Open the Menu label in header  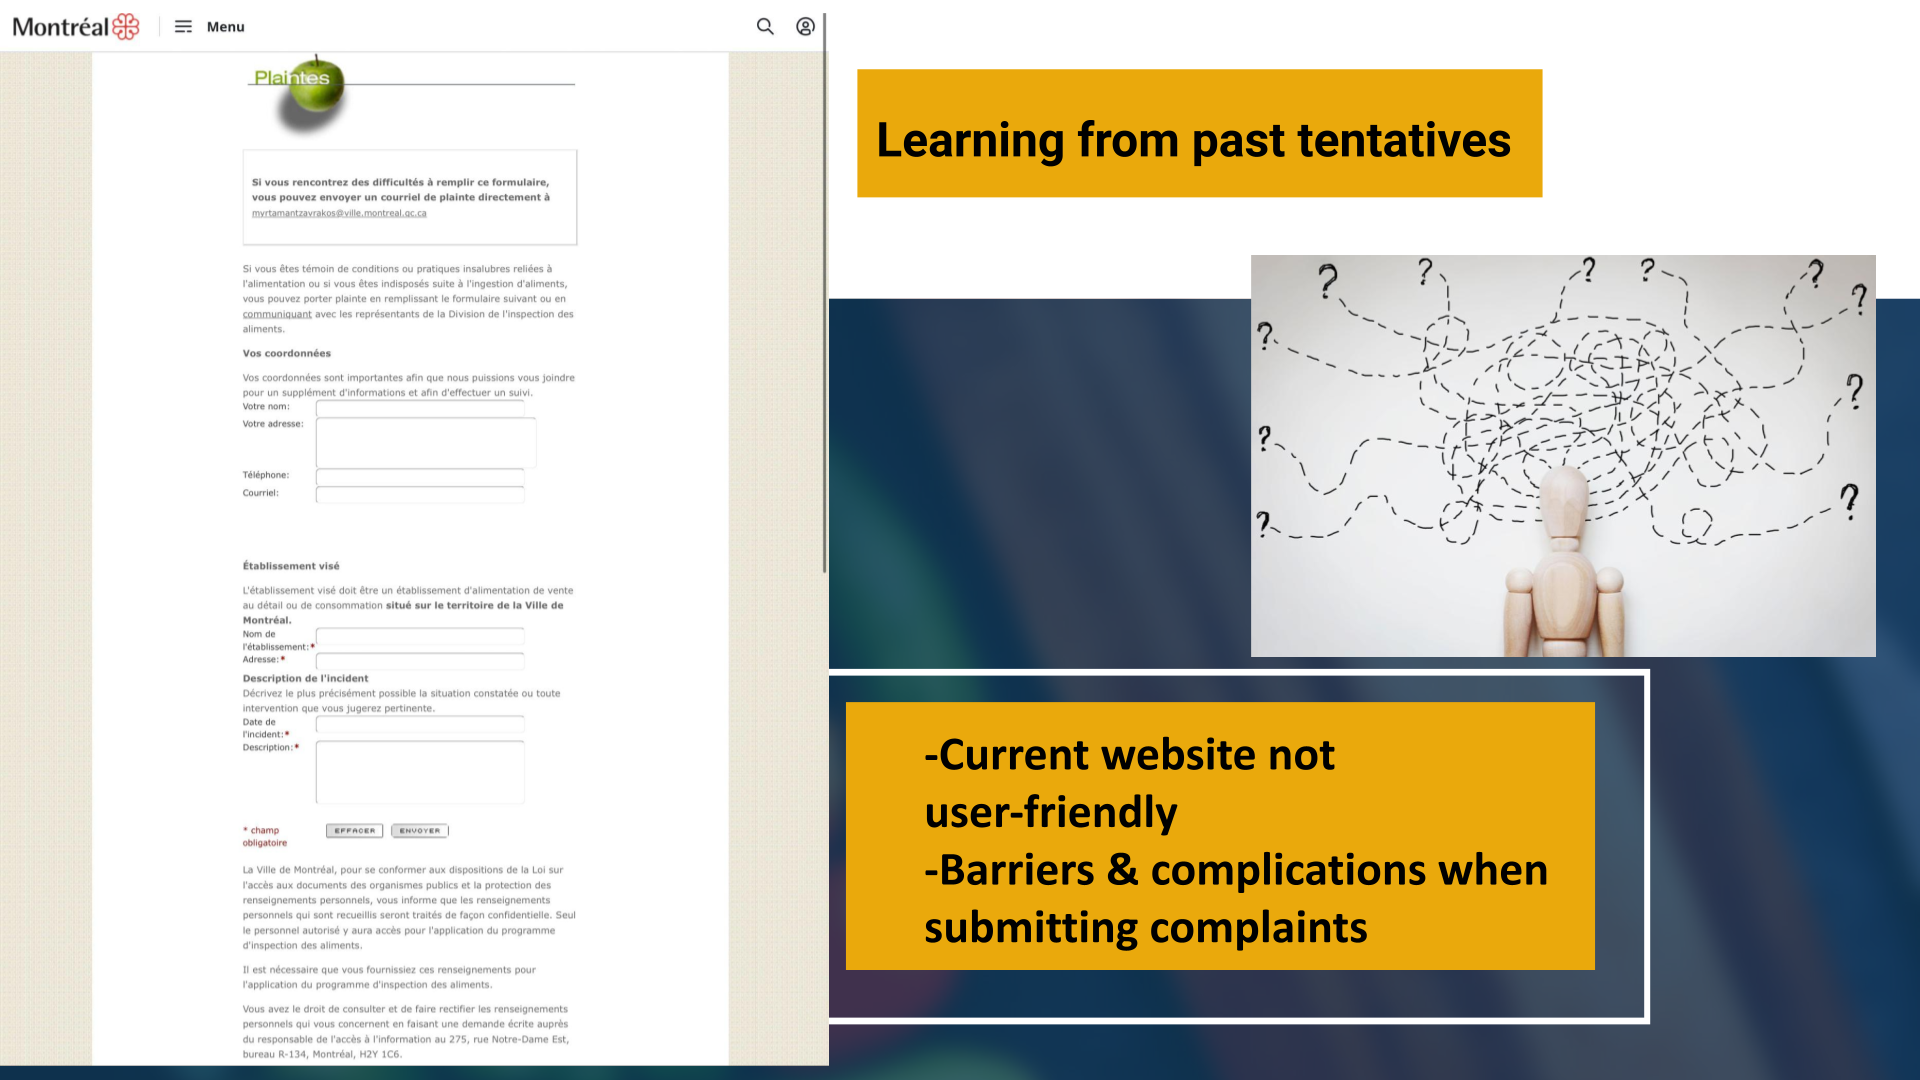[225, 27]
